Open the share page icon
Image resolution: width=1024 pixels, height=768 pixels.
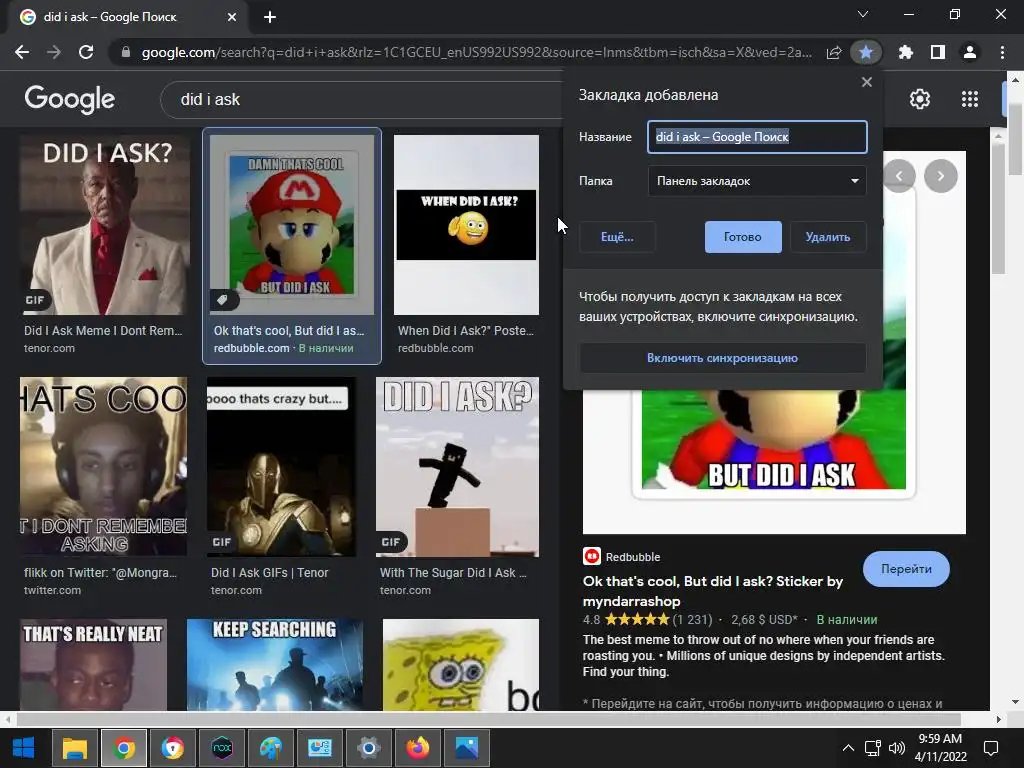(834, 52)
